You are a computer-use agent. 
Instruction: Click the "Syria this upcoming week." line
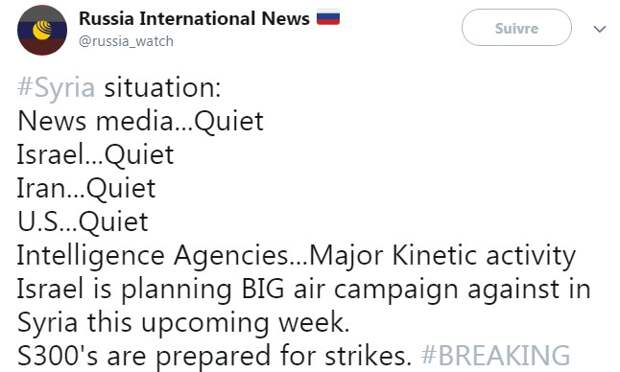(183, 323)
